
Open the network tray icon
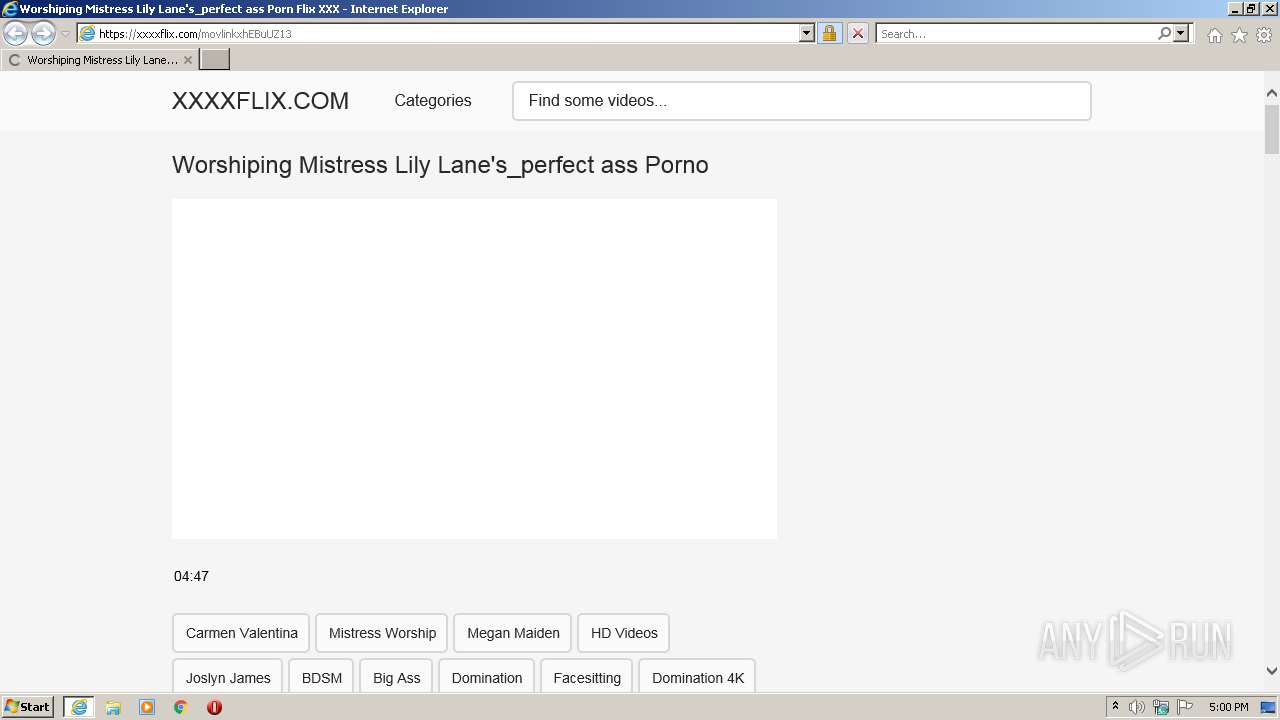[1161, 707]
